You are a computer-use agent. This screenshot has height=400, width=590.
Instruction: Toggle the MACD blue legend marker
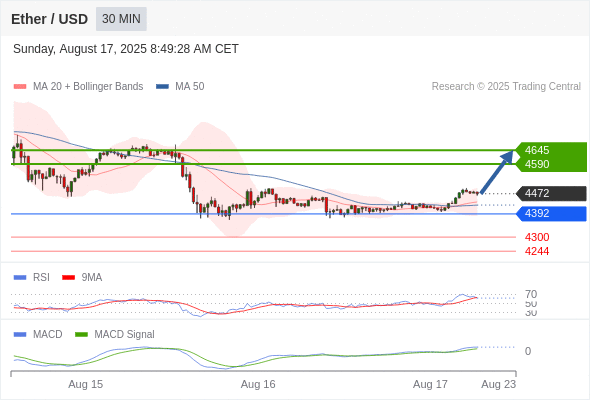20,335
